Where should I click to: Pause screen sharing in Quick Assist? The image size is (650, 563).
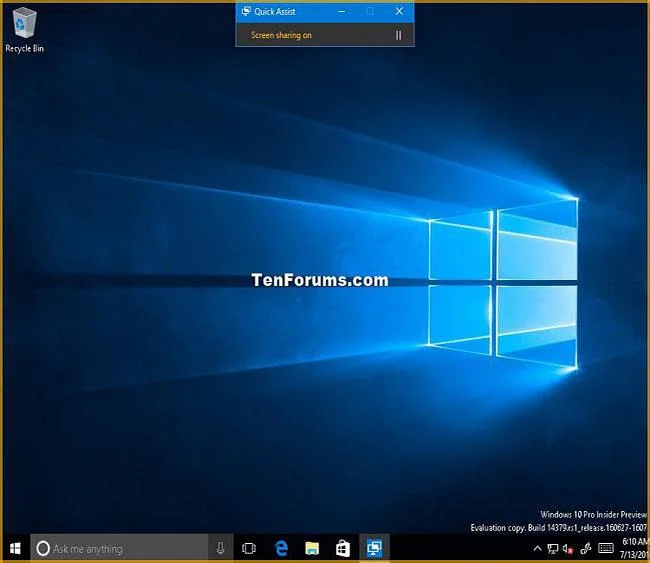pos(398,35)
